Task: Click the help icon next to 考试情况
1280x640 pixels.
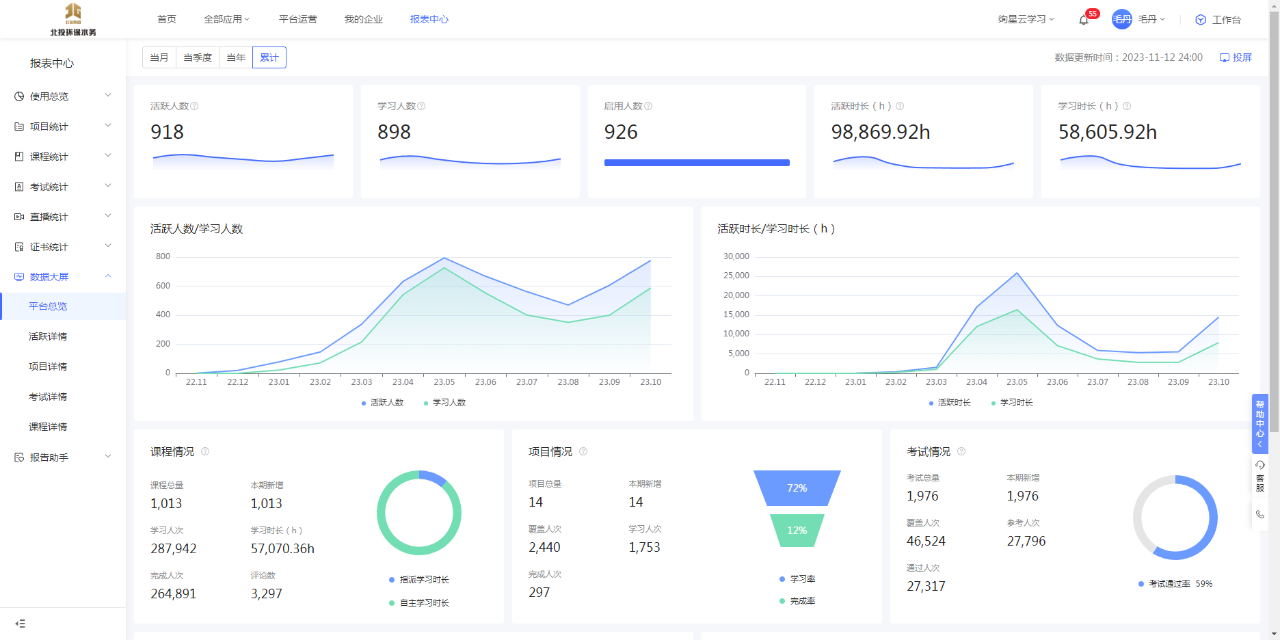Action: point(961,452)
